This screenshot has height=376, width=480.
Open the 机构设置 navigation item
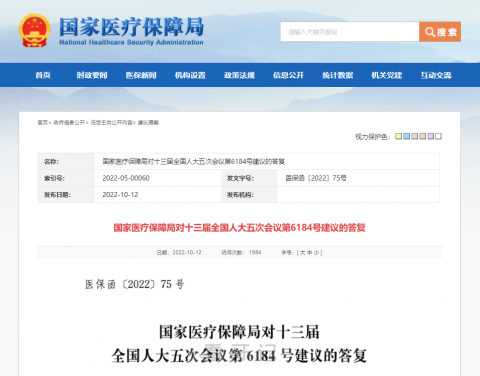[x=190, y=75]
